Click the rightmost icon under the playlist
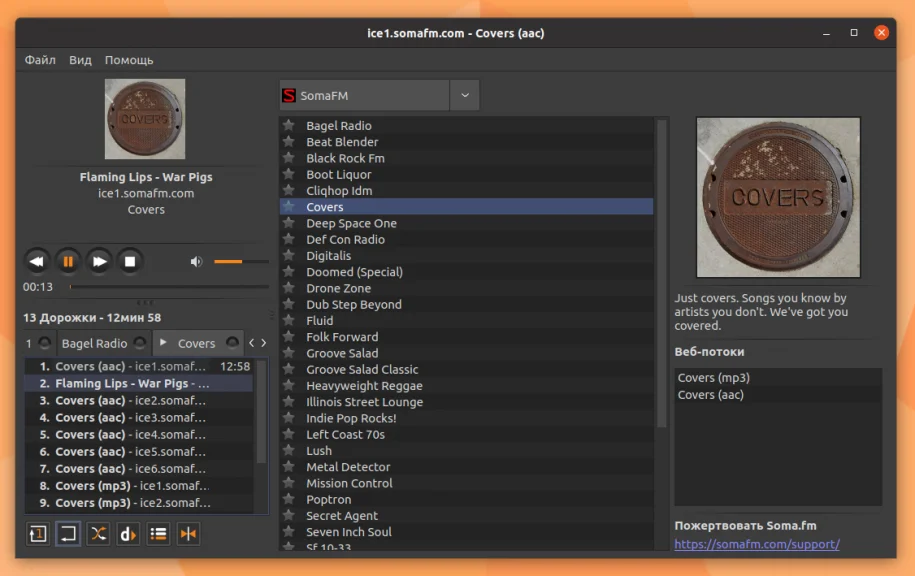The width and height of the screenshot is (915, 576). coord(188,534)
